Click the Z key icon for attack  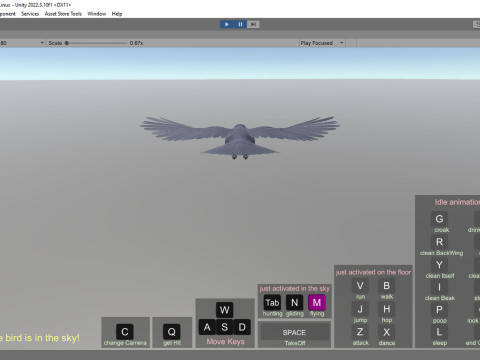pyautogui.click(x=360, y=332)
